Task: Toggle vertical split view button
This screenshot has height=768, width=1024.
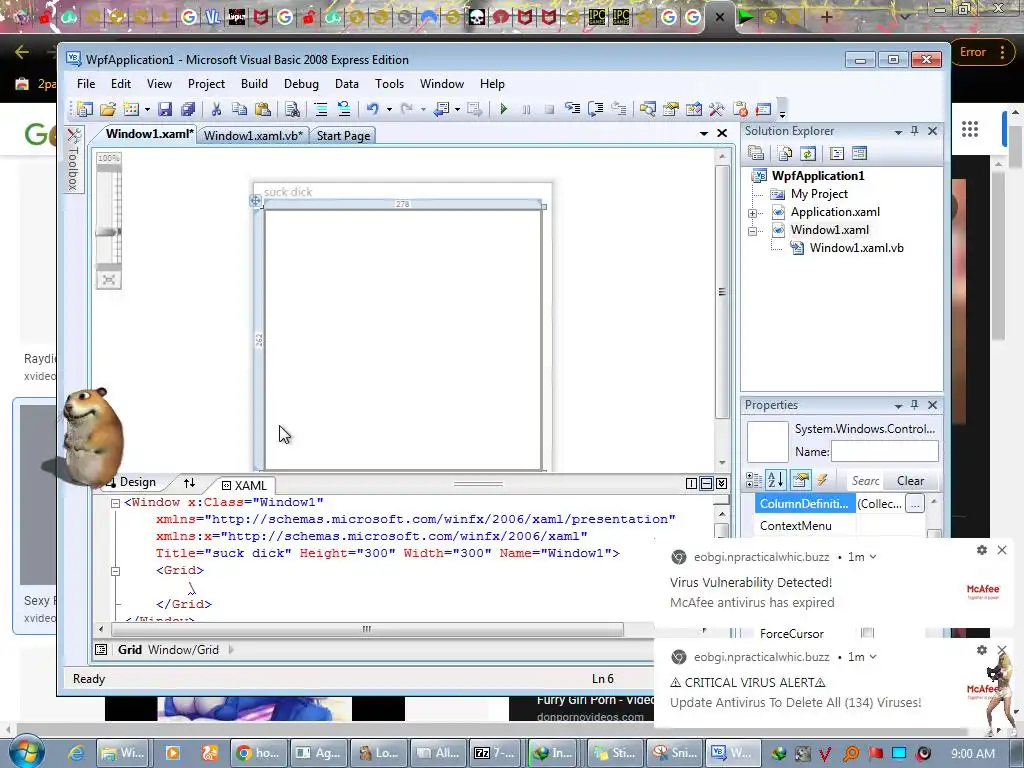Action: 692,483
